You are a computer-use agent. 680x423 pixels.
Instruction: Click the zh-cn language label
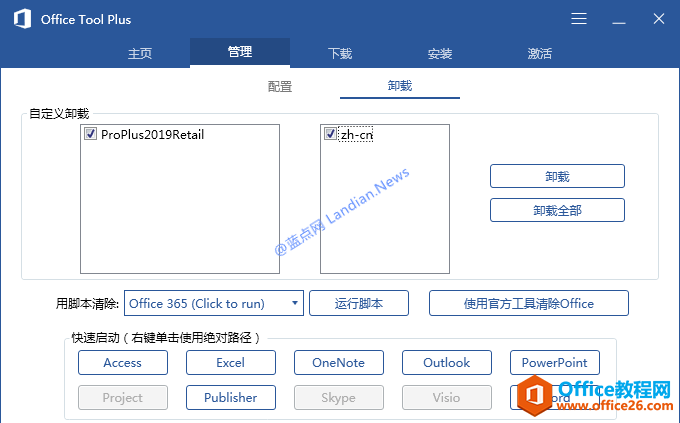[356, 135]
